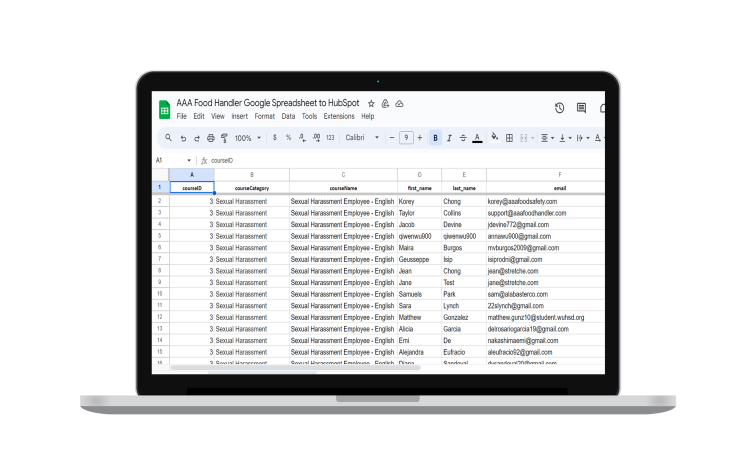Open the Extensions menu

[x=339, y=117]
